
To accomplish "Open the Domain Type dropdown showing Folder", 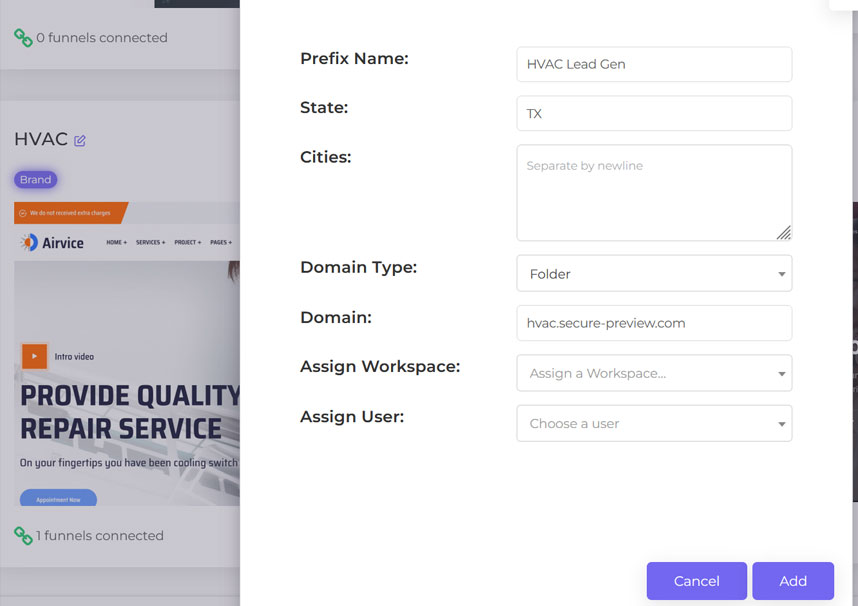I will (x=654, y=273).
